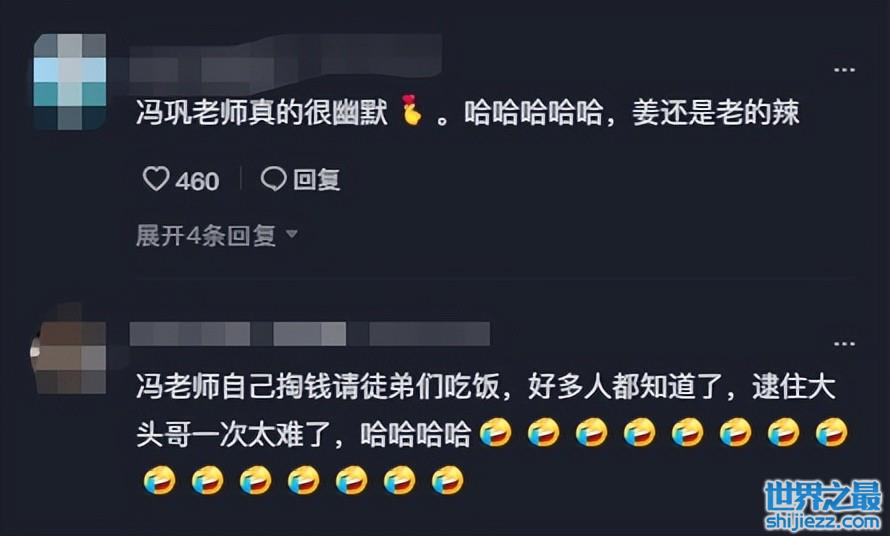Click the 回复 text label
890x536 pixels.
point(316,179)
